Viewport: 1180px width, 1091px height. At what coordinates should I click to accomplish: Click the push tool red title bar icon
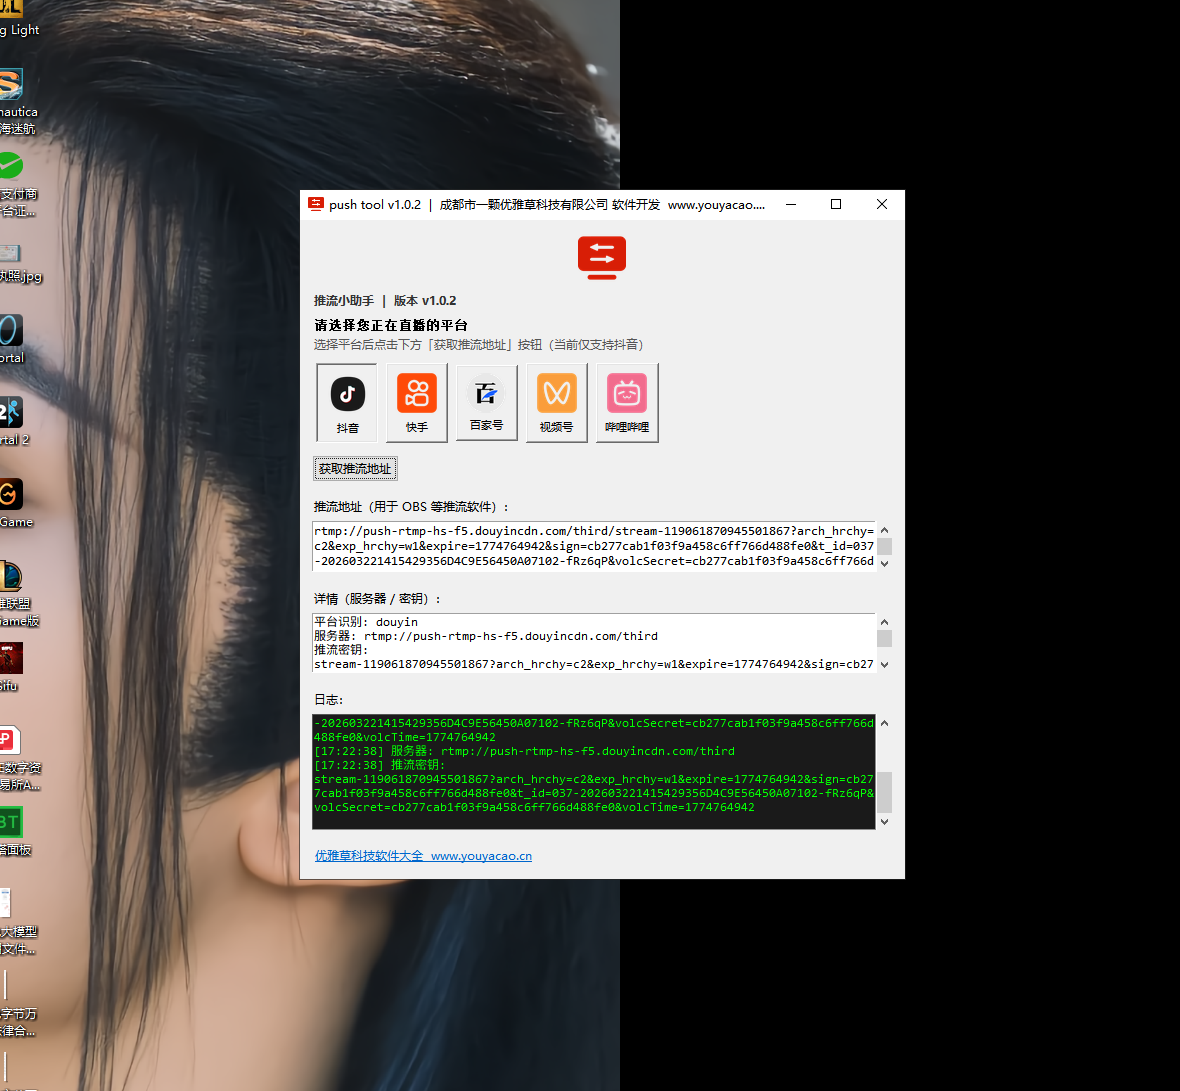coord(316,205)
